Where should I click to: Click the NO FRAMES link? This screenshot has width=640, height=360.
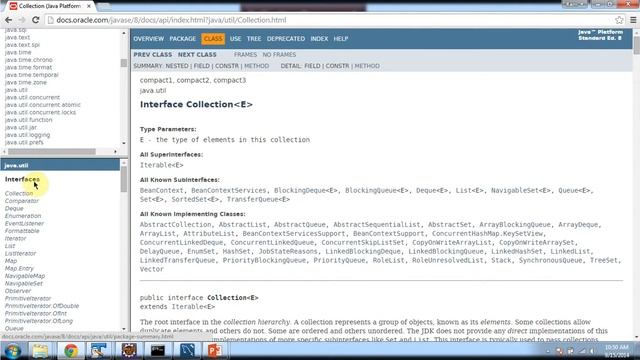[x=279, y=55]
